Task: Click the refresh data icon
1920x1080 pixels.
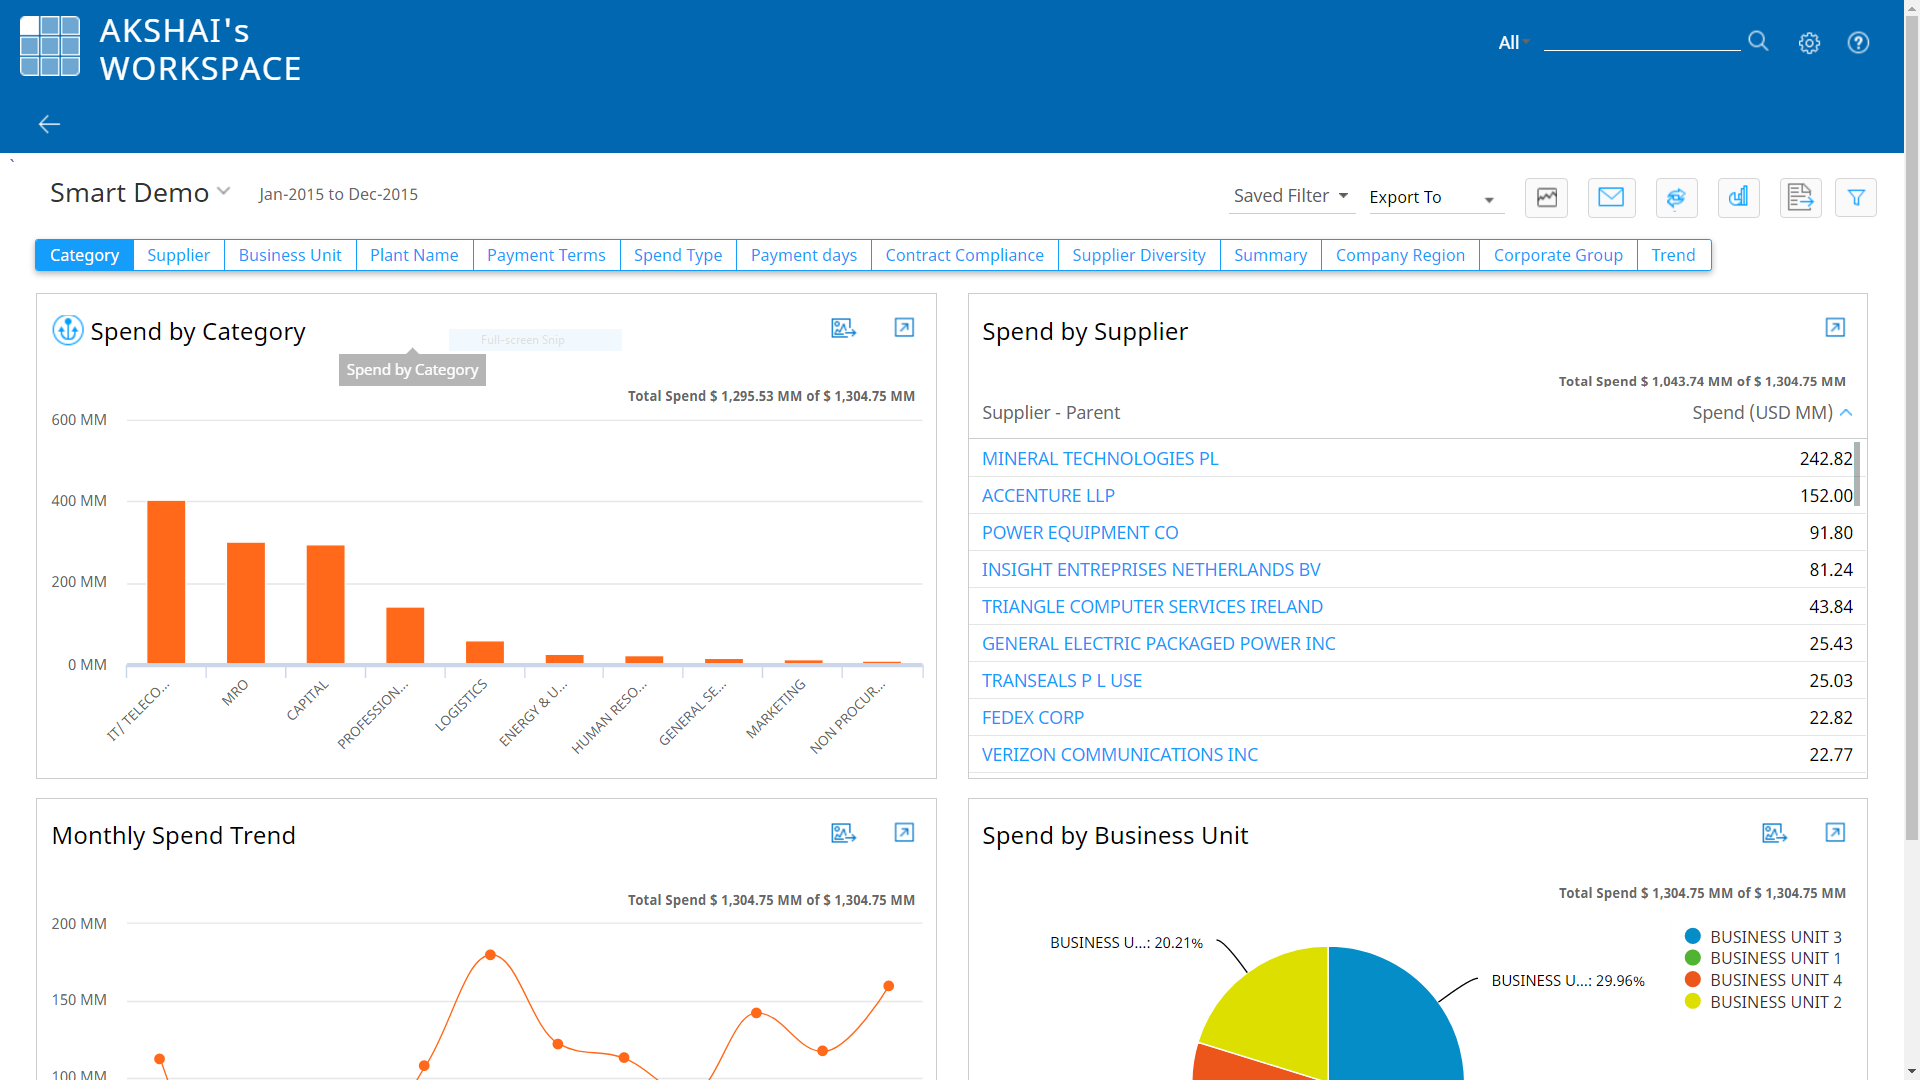Action: coord(1676,198)
